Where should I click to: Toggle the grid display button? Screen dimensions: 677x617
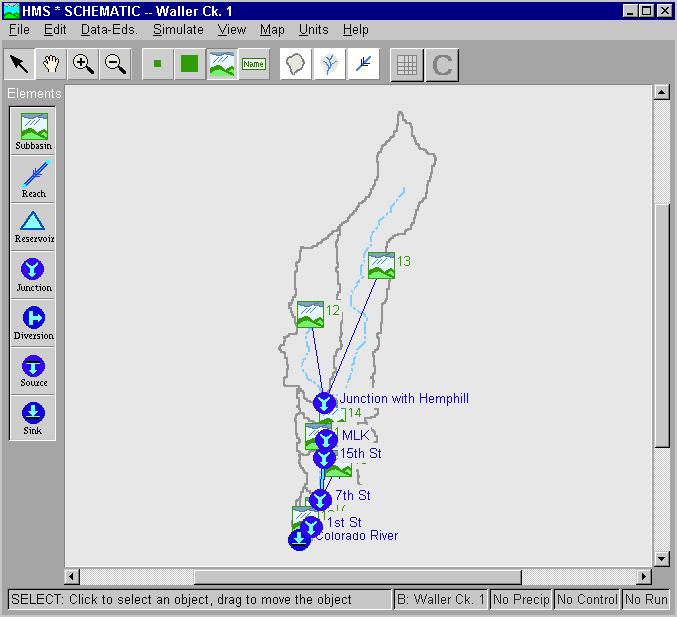pos(407,64)
